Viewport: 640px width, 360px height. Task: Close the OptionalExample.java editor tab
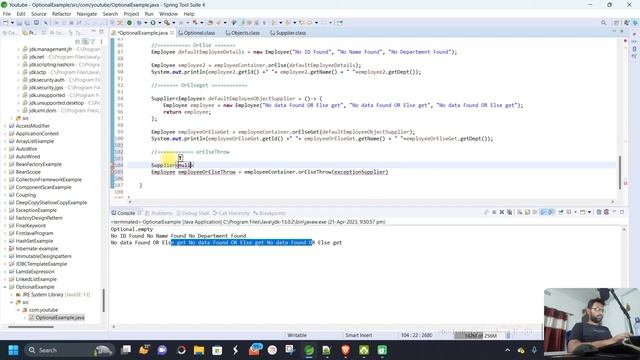172,33
